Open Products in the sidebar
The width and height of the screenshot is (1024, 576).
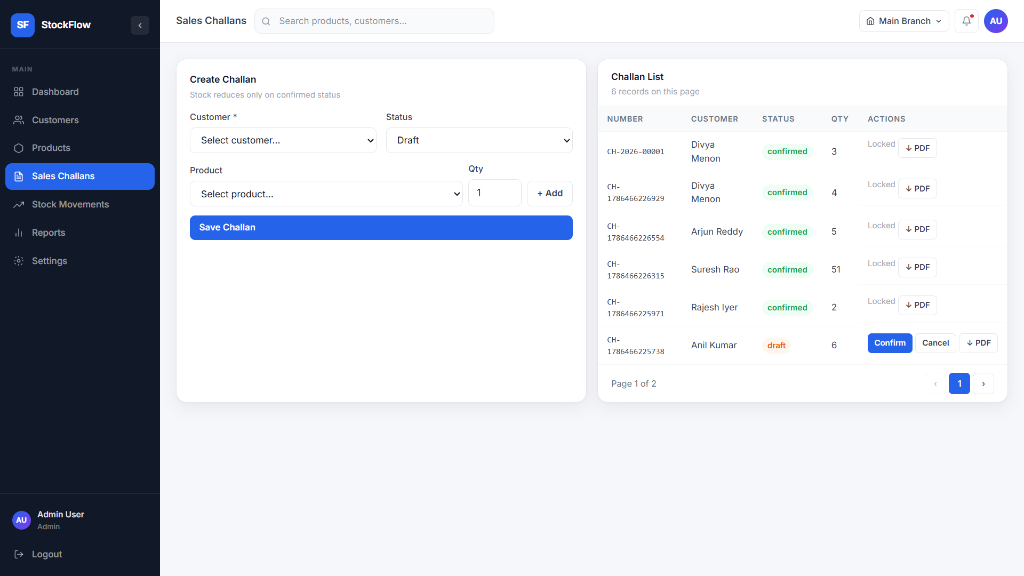(80, 148)
